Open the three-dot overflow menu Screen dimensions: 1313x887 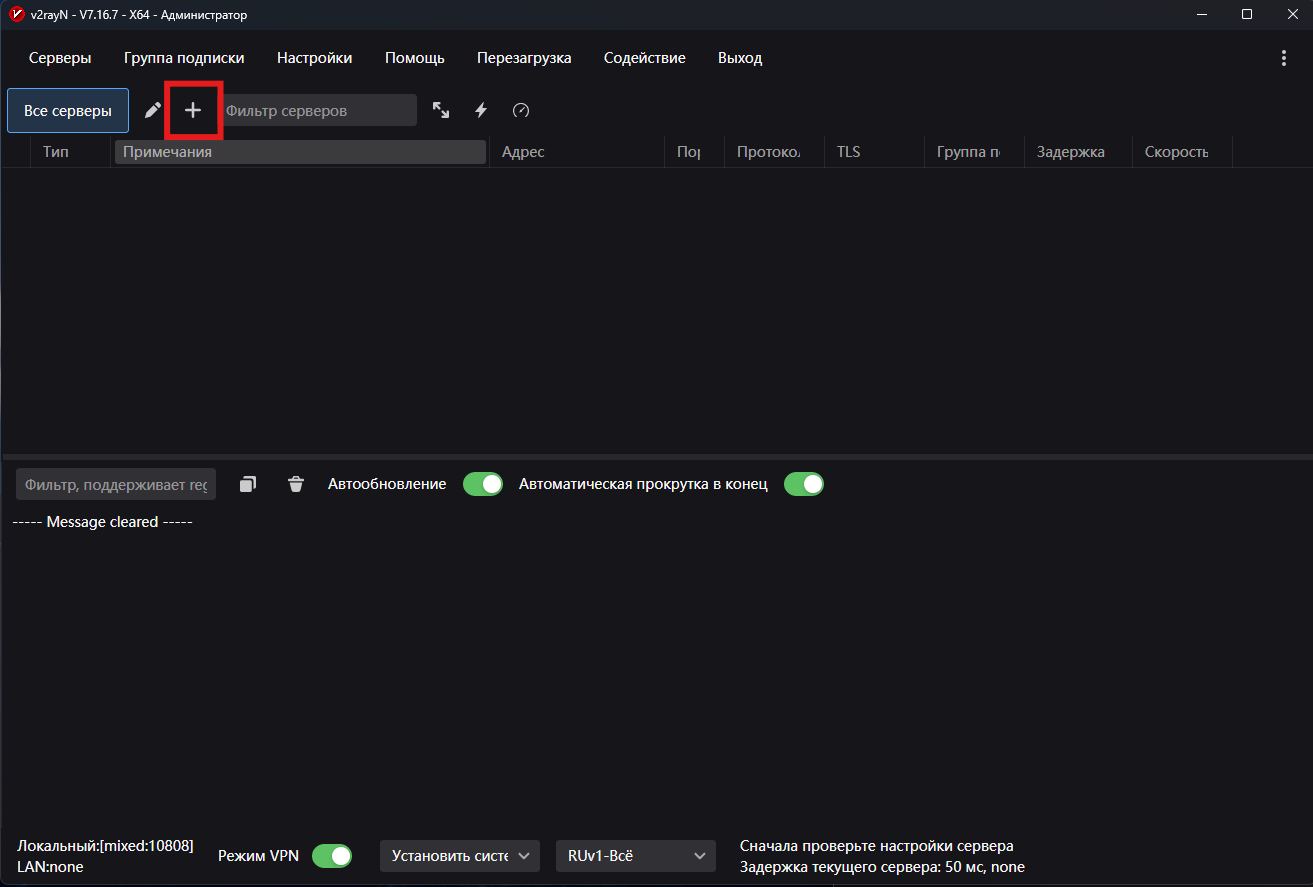(1284, 58)
